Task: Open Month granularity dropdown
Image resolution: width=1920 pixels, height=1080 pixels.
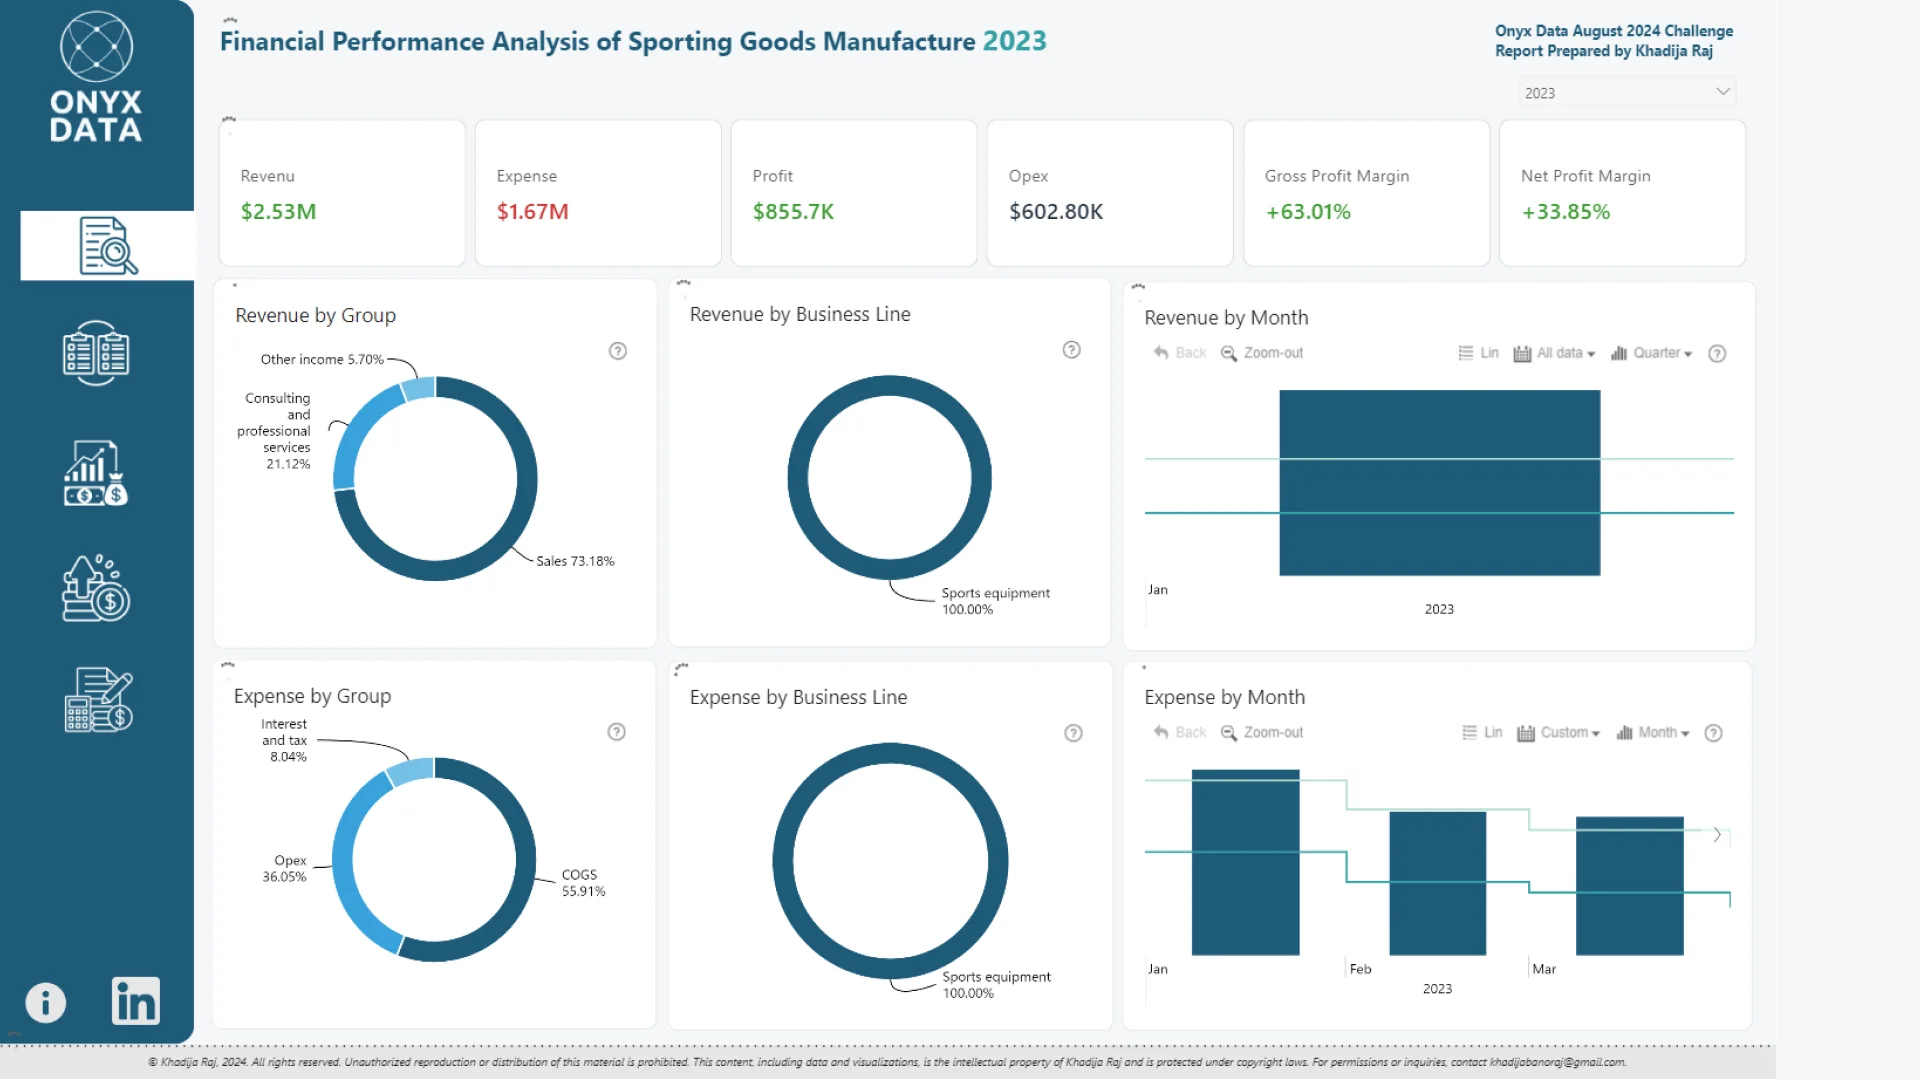Action: (x=1653, y=732)
